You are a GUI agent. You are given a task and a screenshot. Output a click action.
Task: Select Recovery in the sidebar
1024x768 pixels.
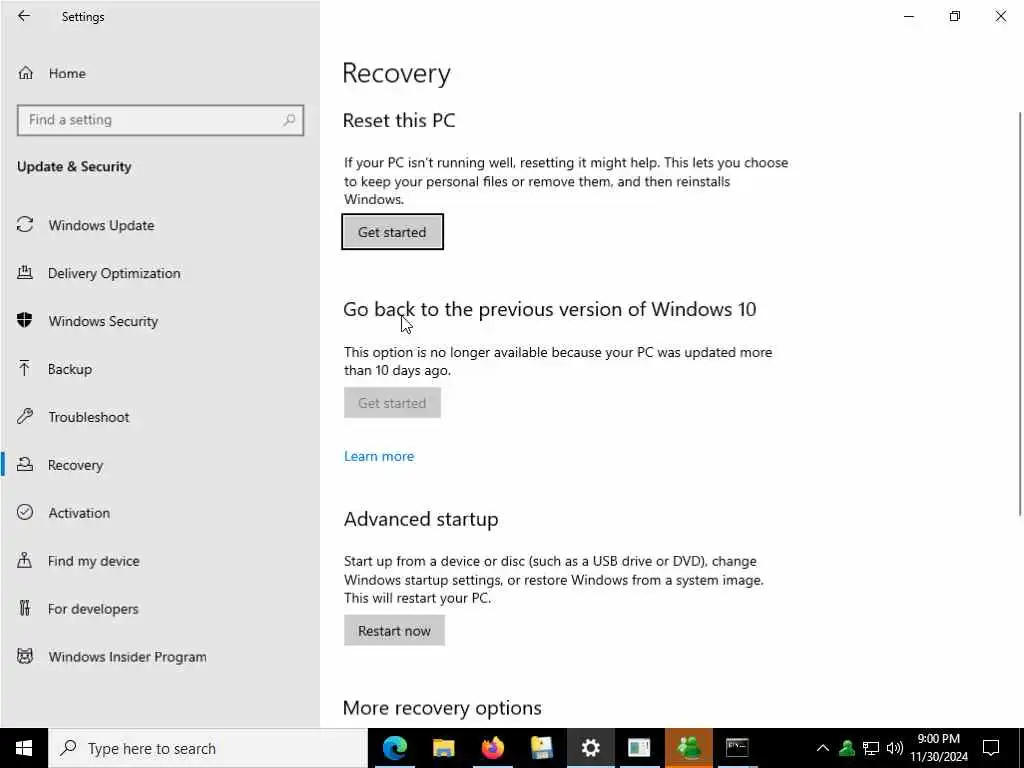pyautogui.click(x=75, y=465)
